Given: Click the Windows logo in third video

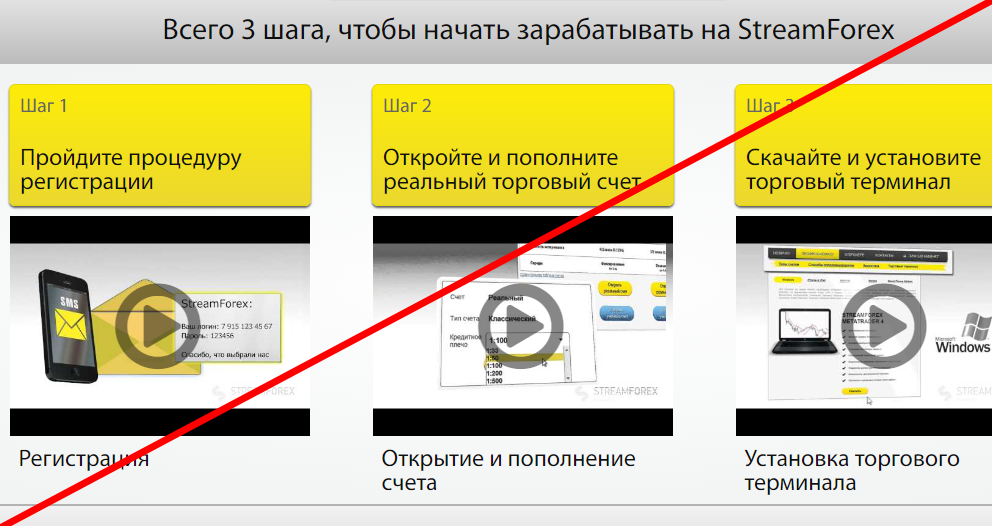Looking at the screenshot, I should coord(963,334).
